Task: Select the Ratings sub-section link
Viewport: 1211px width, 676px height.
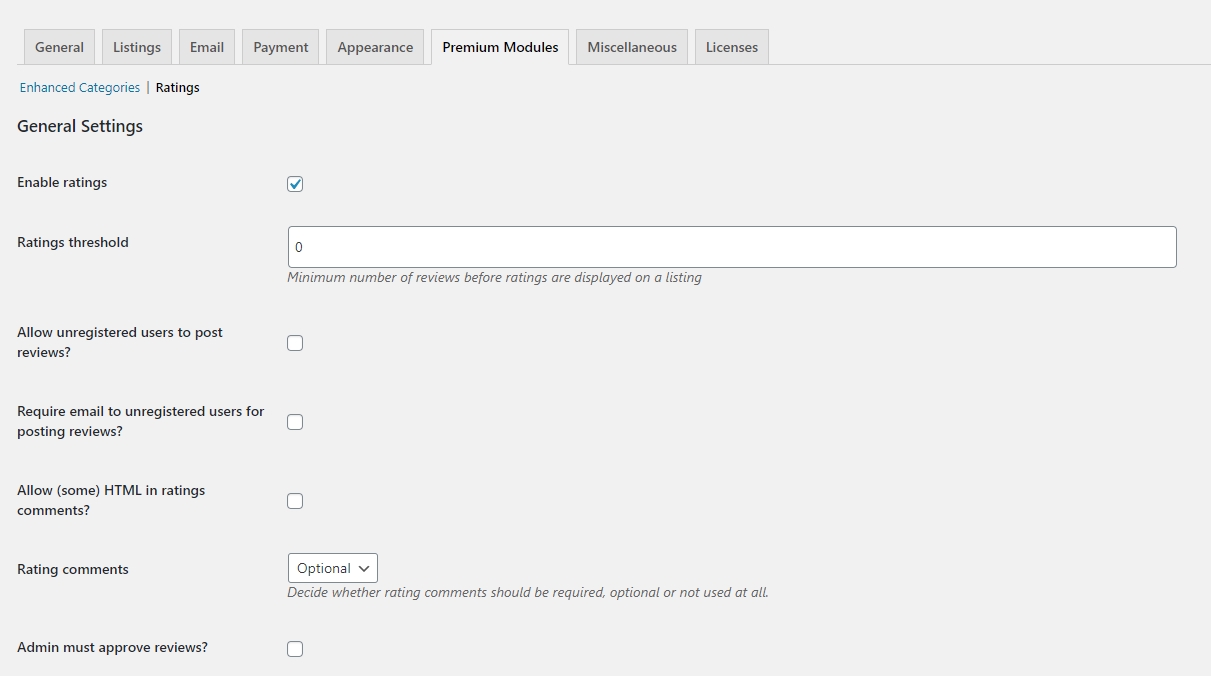Action: coord(178,88)
